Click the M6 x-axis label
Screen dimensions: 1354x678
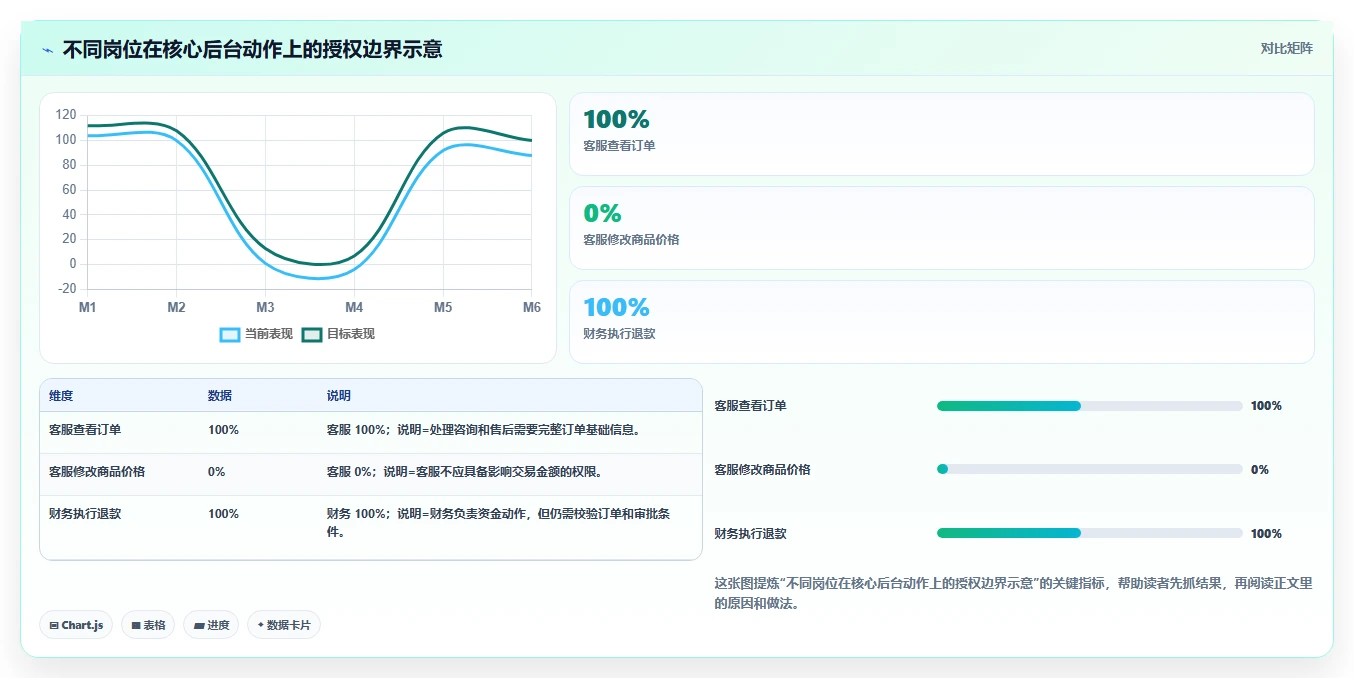[x=531, y=307]
